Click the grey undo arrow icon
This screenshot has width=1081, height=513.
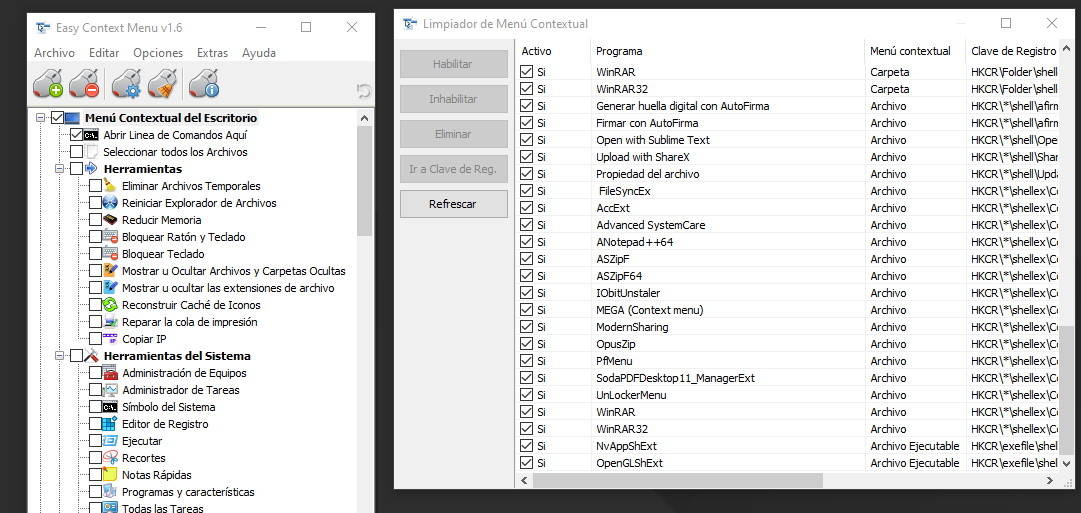click(x=363, y=91)
